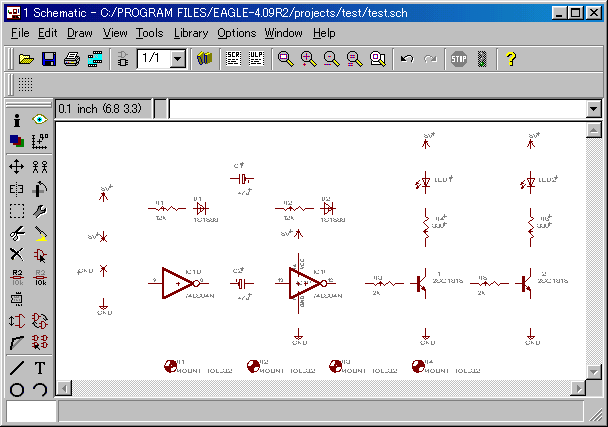608x427 pixels.
Task: Expand the sheet 1/1 dropdown arrow
Action: pos(178,59)
